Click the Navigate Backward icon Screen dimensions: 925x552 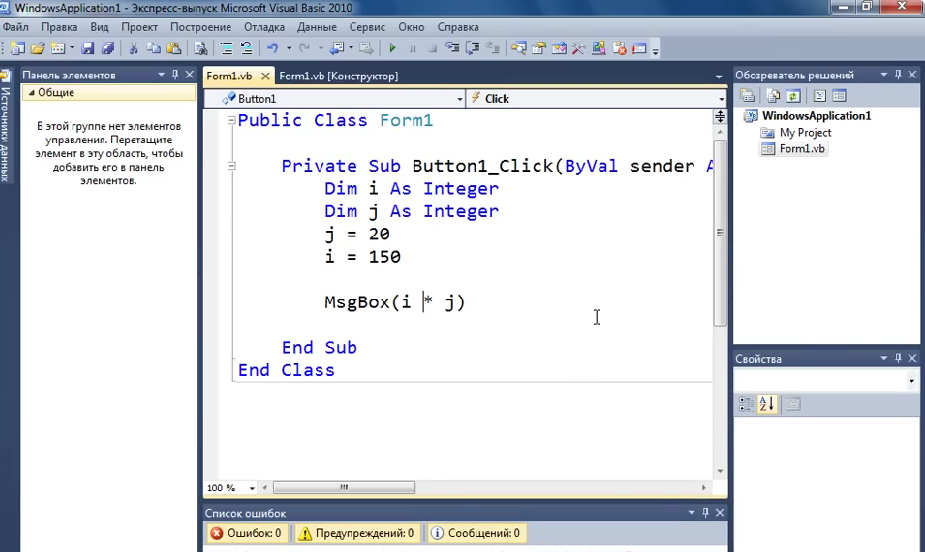[x=337, y=48]
